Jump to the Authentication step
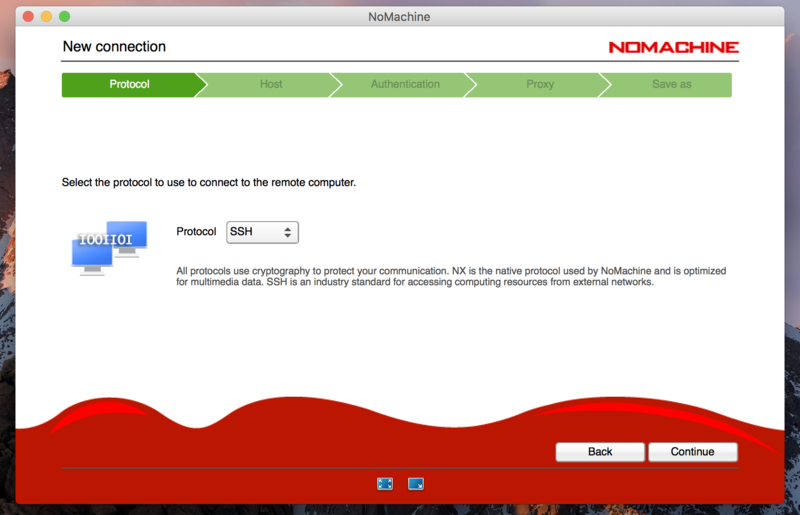This screenshot has height=515, width=800. pyautogui.click(x=405, y=84)
